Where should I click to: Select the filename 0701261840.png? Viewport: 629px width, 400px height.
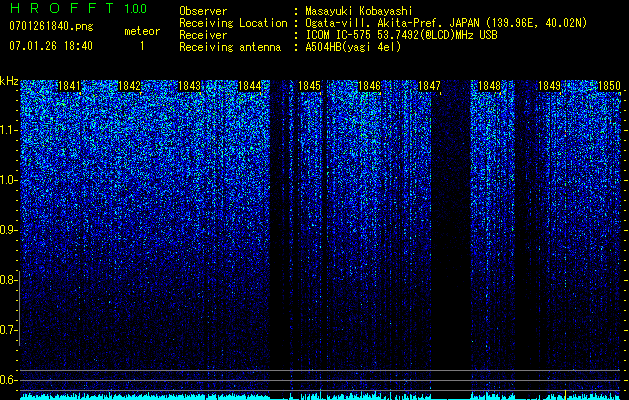51,27
